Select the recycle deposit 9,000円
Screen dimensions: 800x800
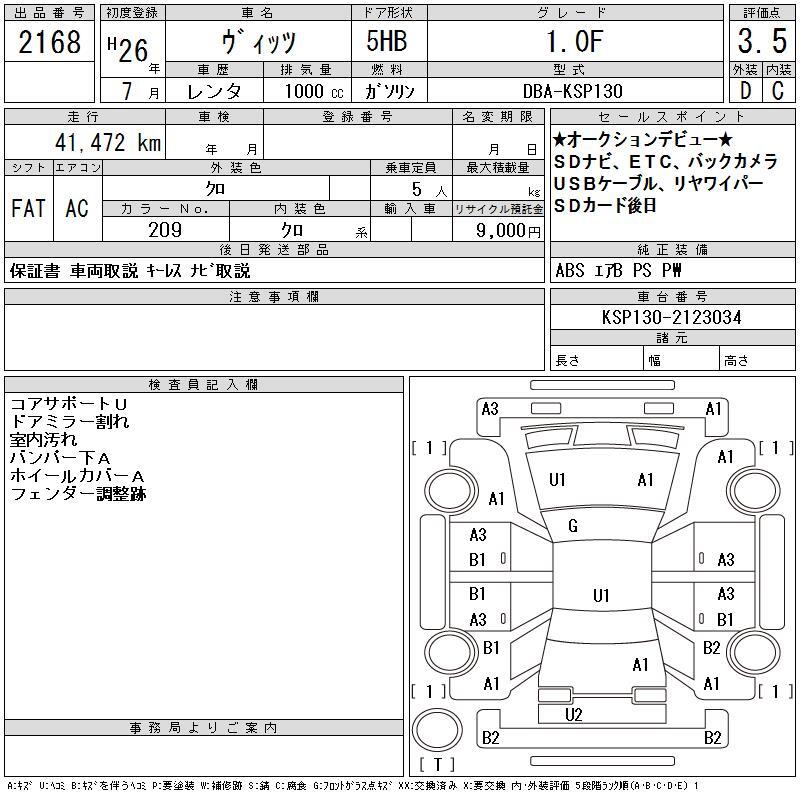(508, 231)
